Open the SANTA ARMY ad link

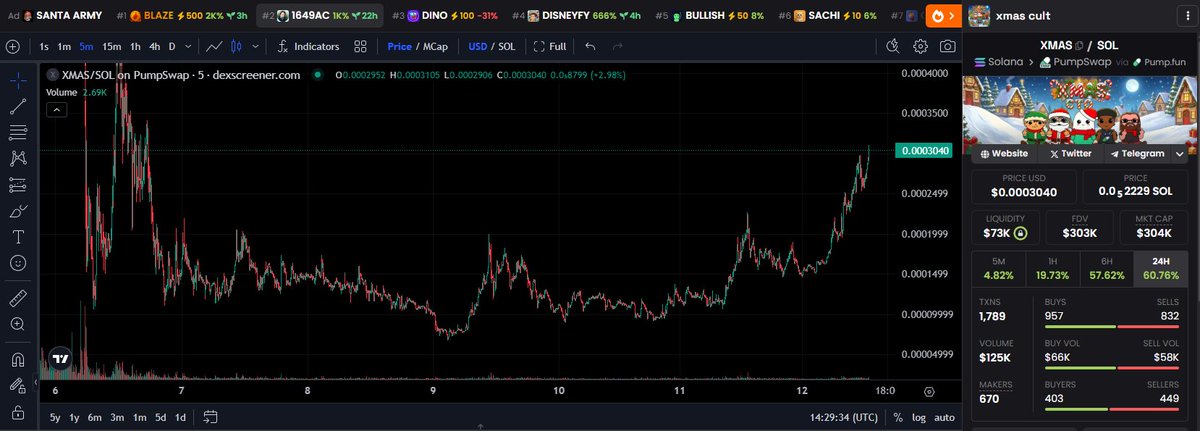(x=62, y=16)
